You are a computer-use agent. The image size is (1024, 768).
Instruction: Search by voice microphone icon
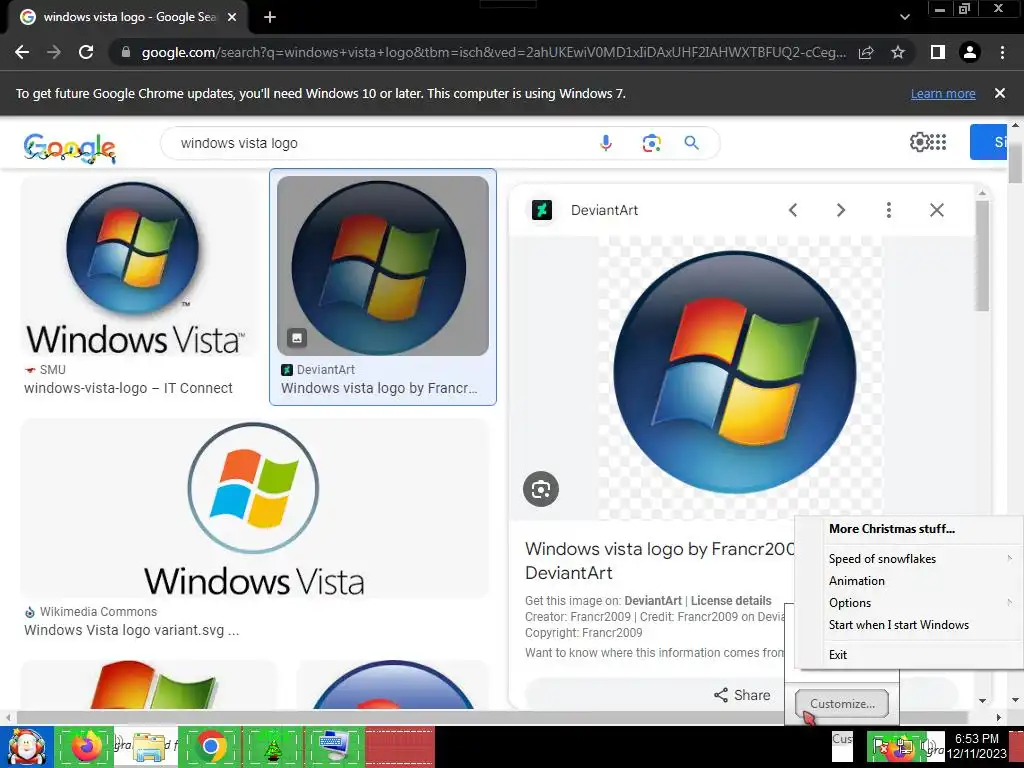(606, 143)
